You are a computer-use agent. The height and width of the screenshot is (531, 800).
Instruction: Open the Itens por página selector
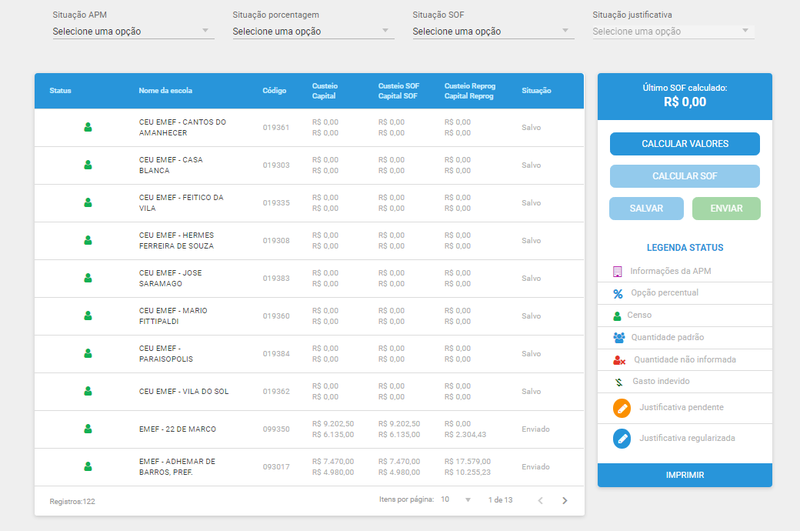455,500
